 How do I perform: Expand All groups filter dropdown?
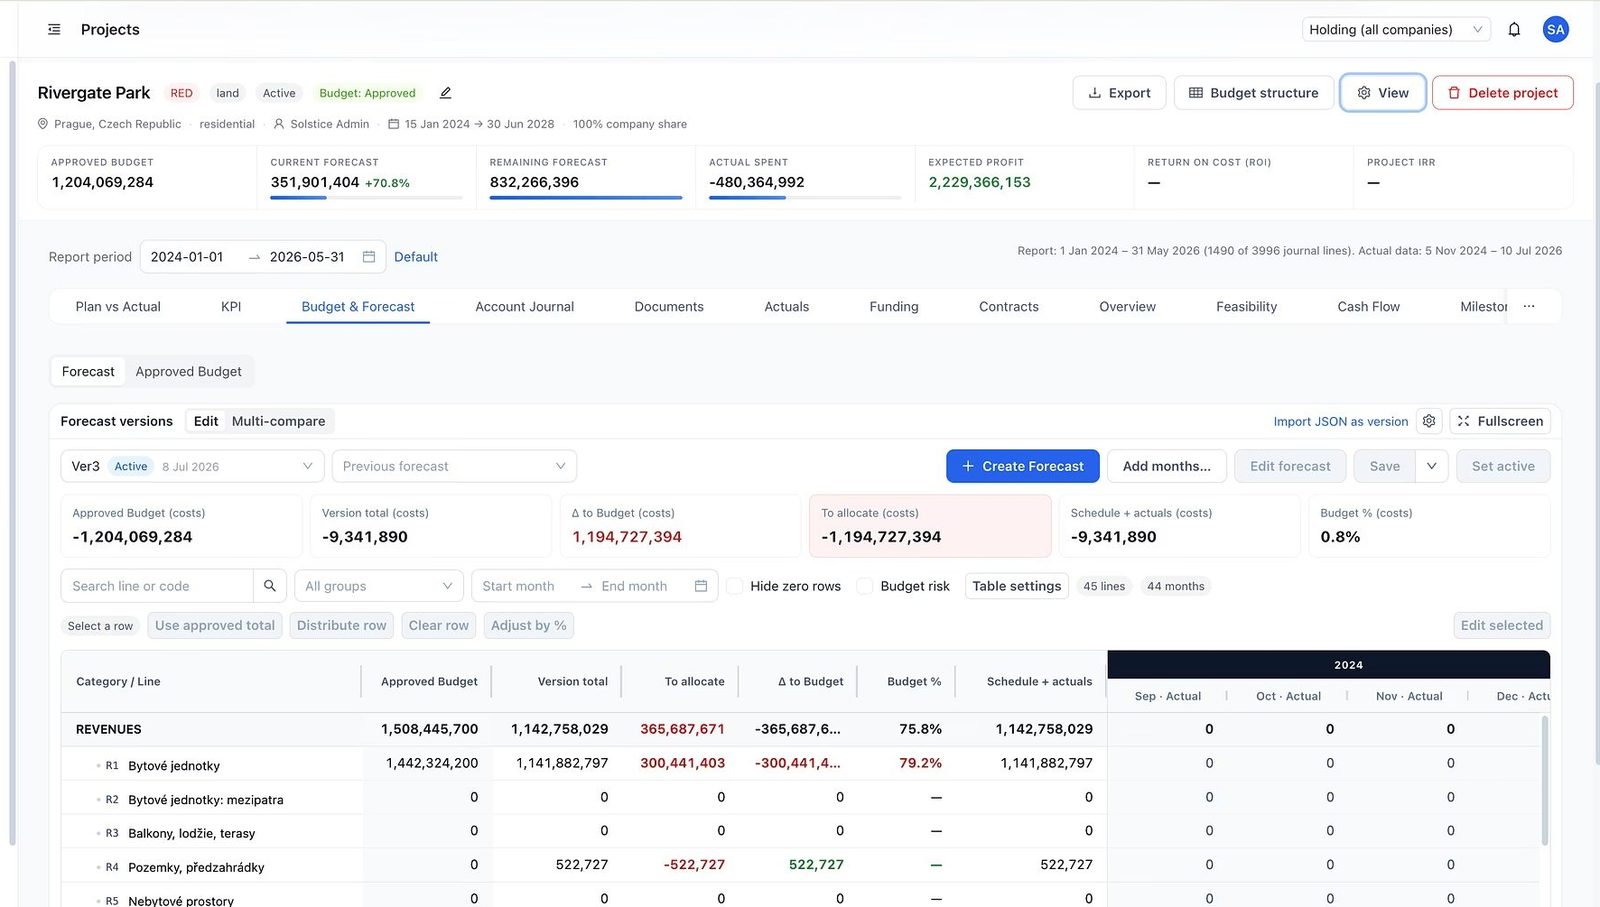(379, 586)
